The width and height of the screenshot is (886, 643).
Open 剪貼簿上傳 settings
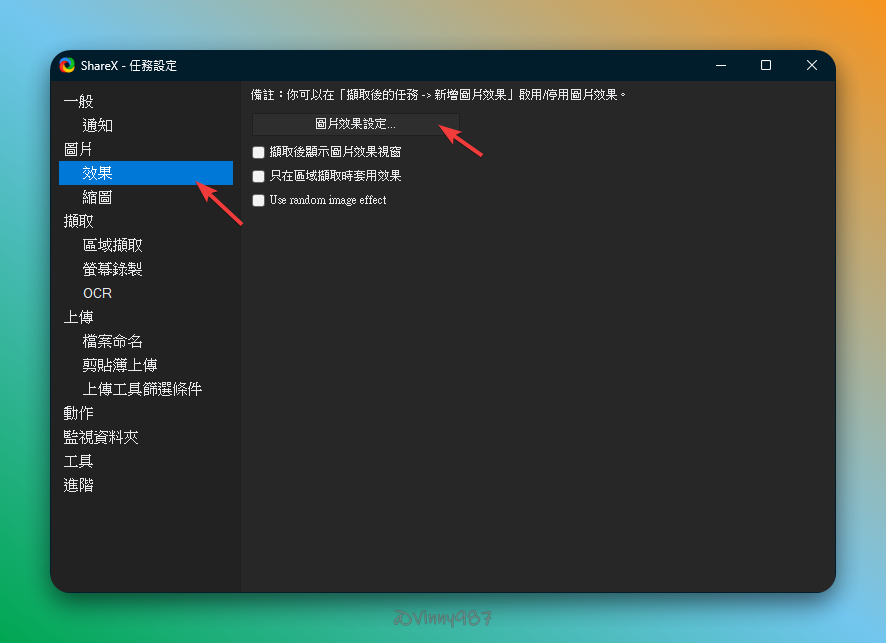click(119, 365)
